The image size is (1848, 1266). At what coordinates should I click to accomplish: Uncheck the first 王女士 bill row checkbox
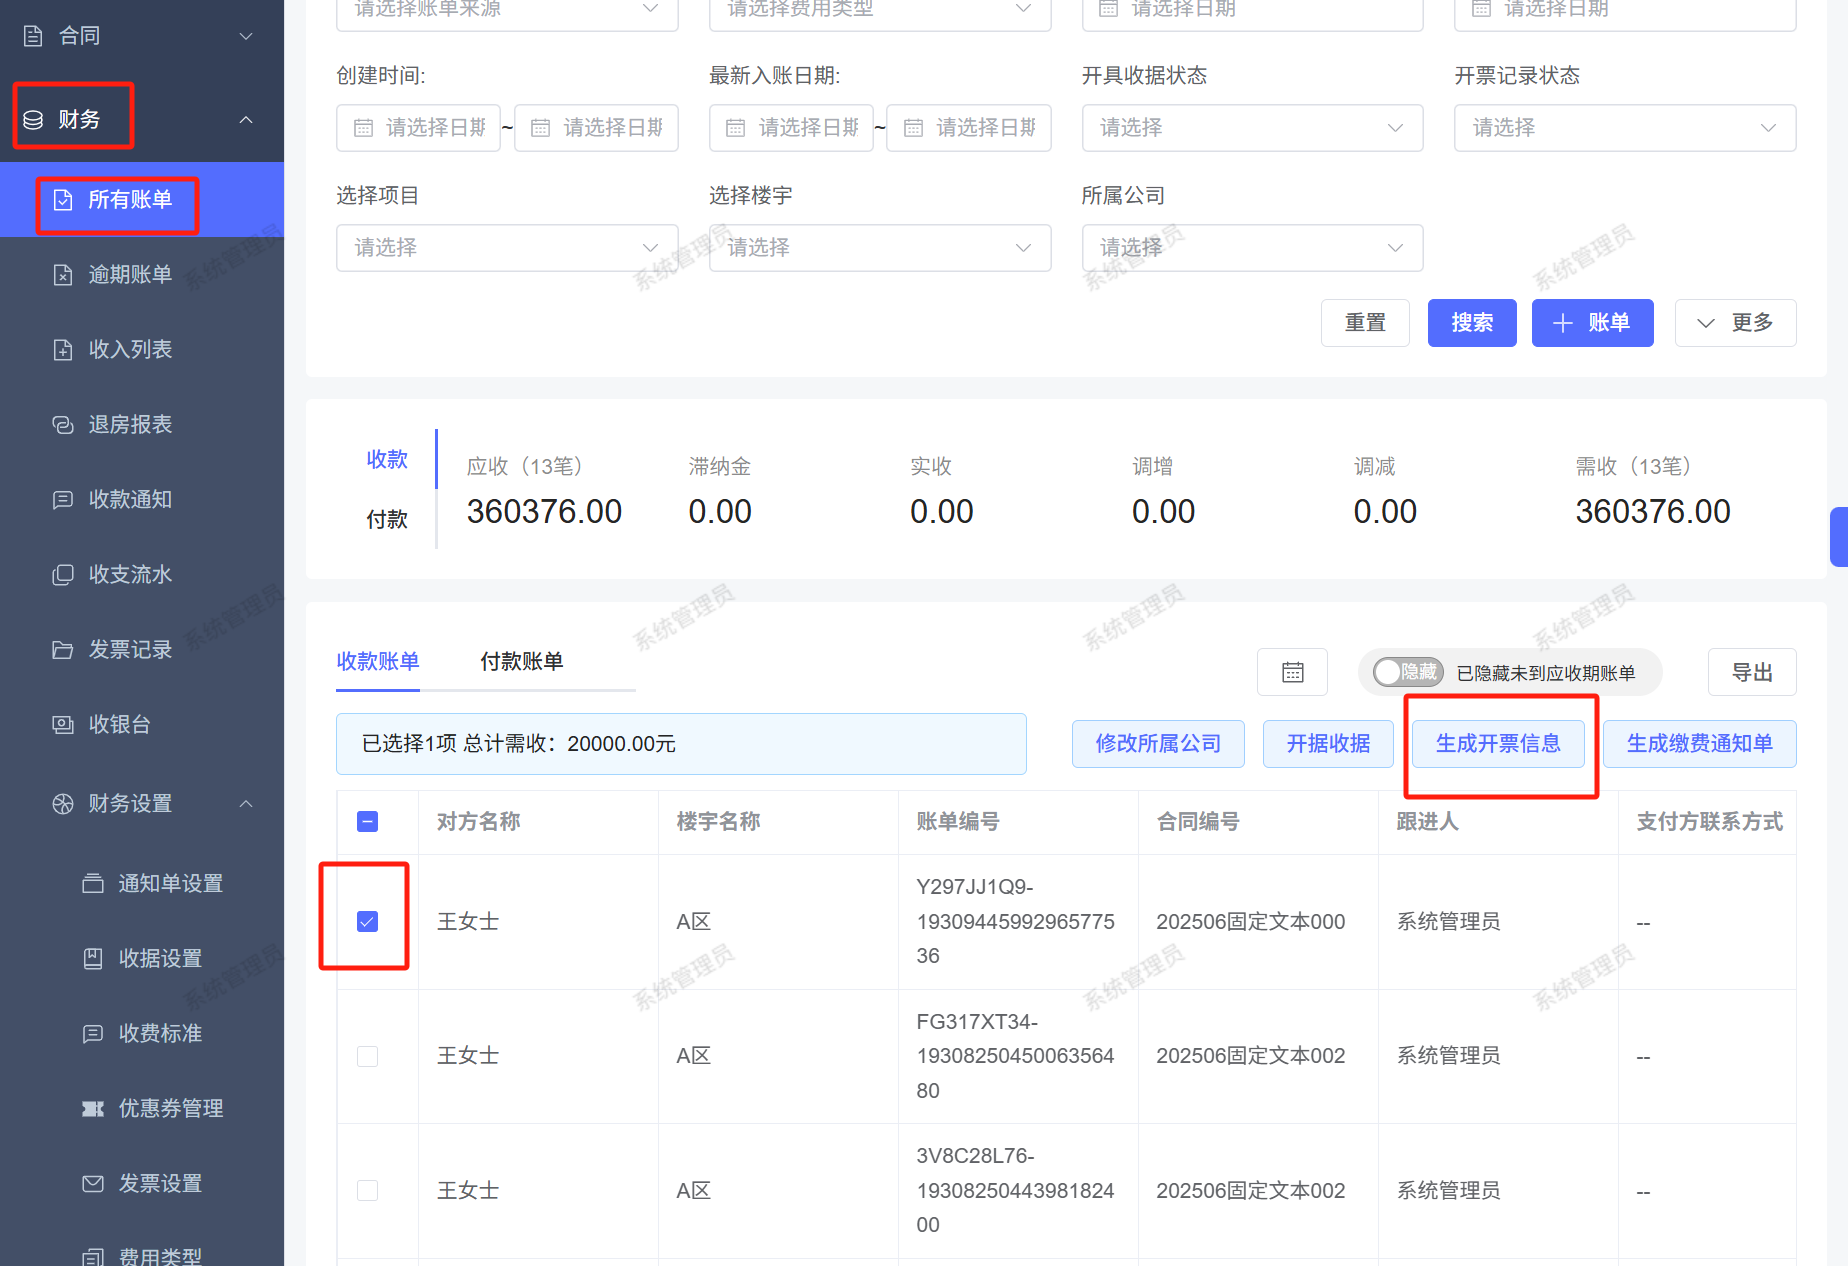point(367,921)
